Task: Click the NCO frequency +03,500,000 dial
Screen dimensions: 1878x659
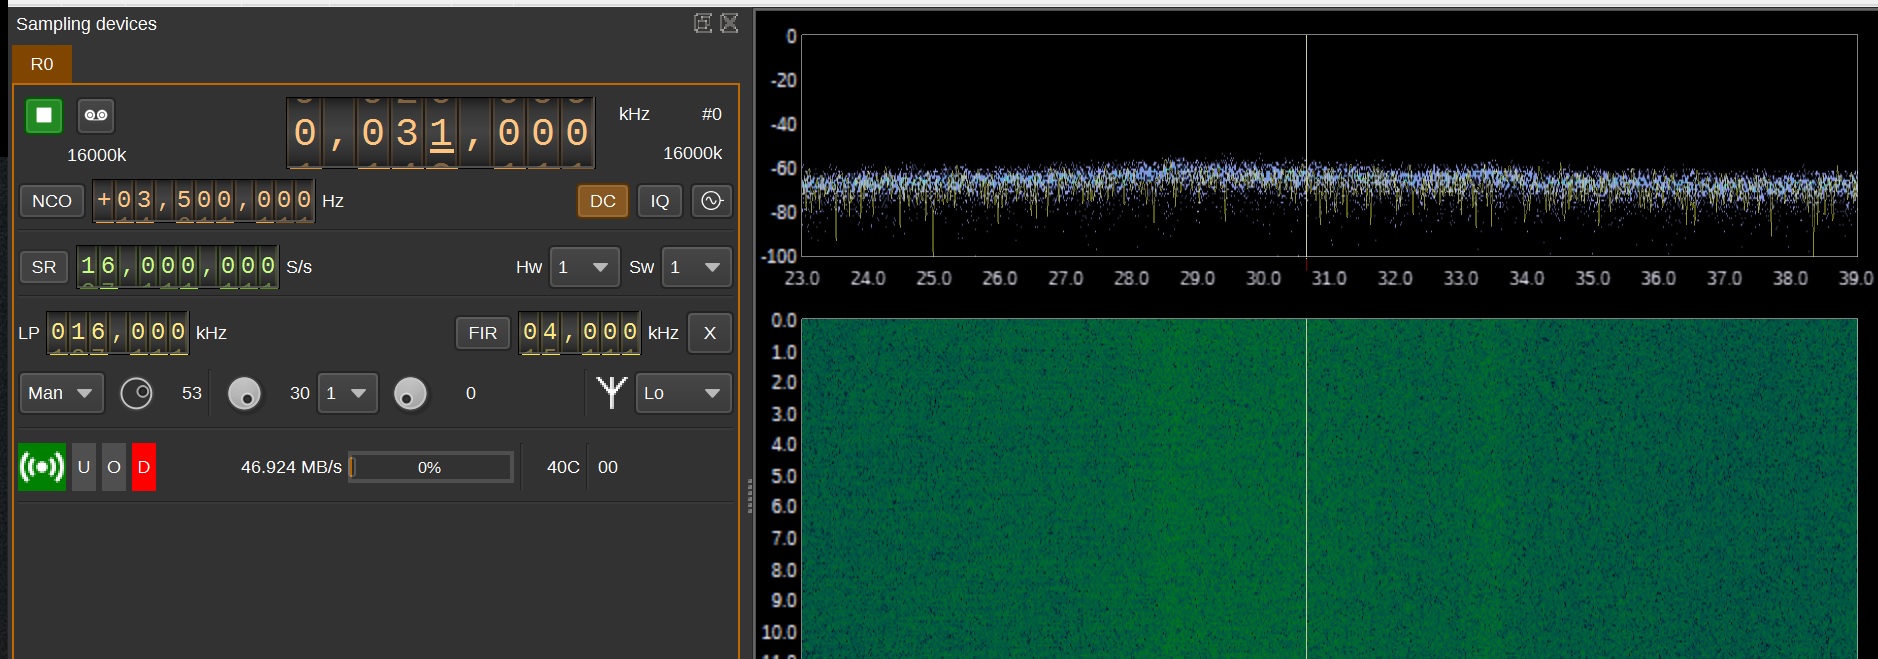Action: [x=203, y=200]
